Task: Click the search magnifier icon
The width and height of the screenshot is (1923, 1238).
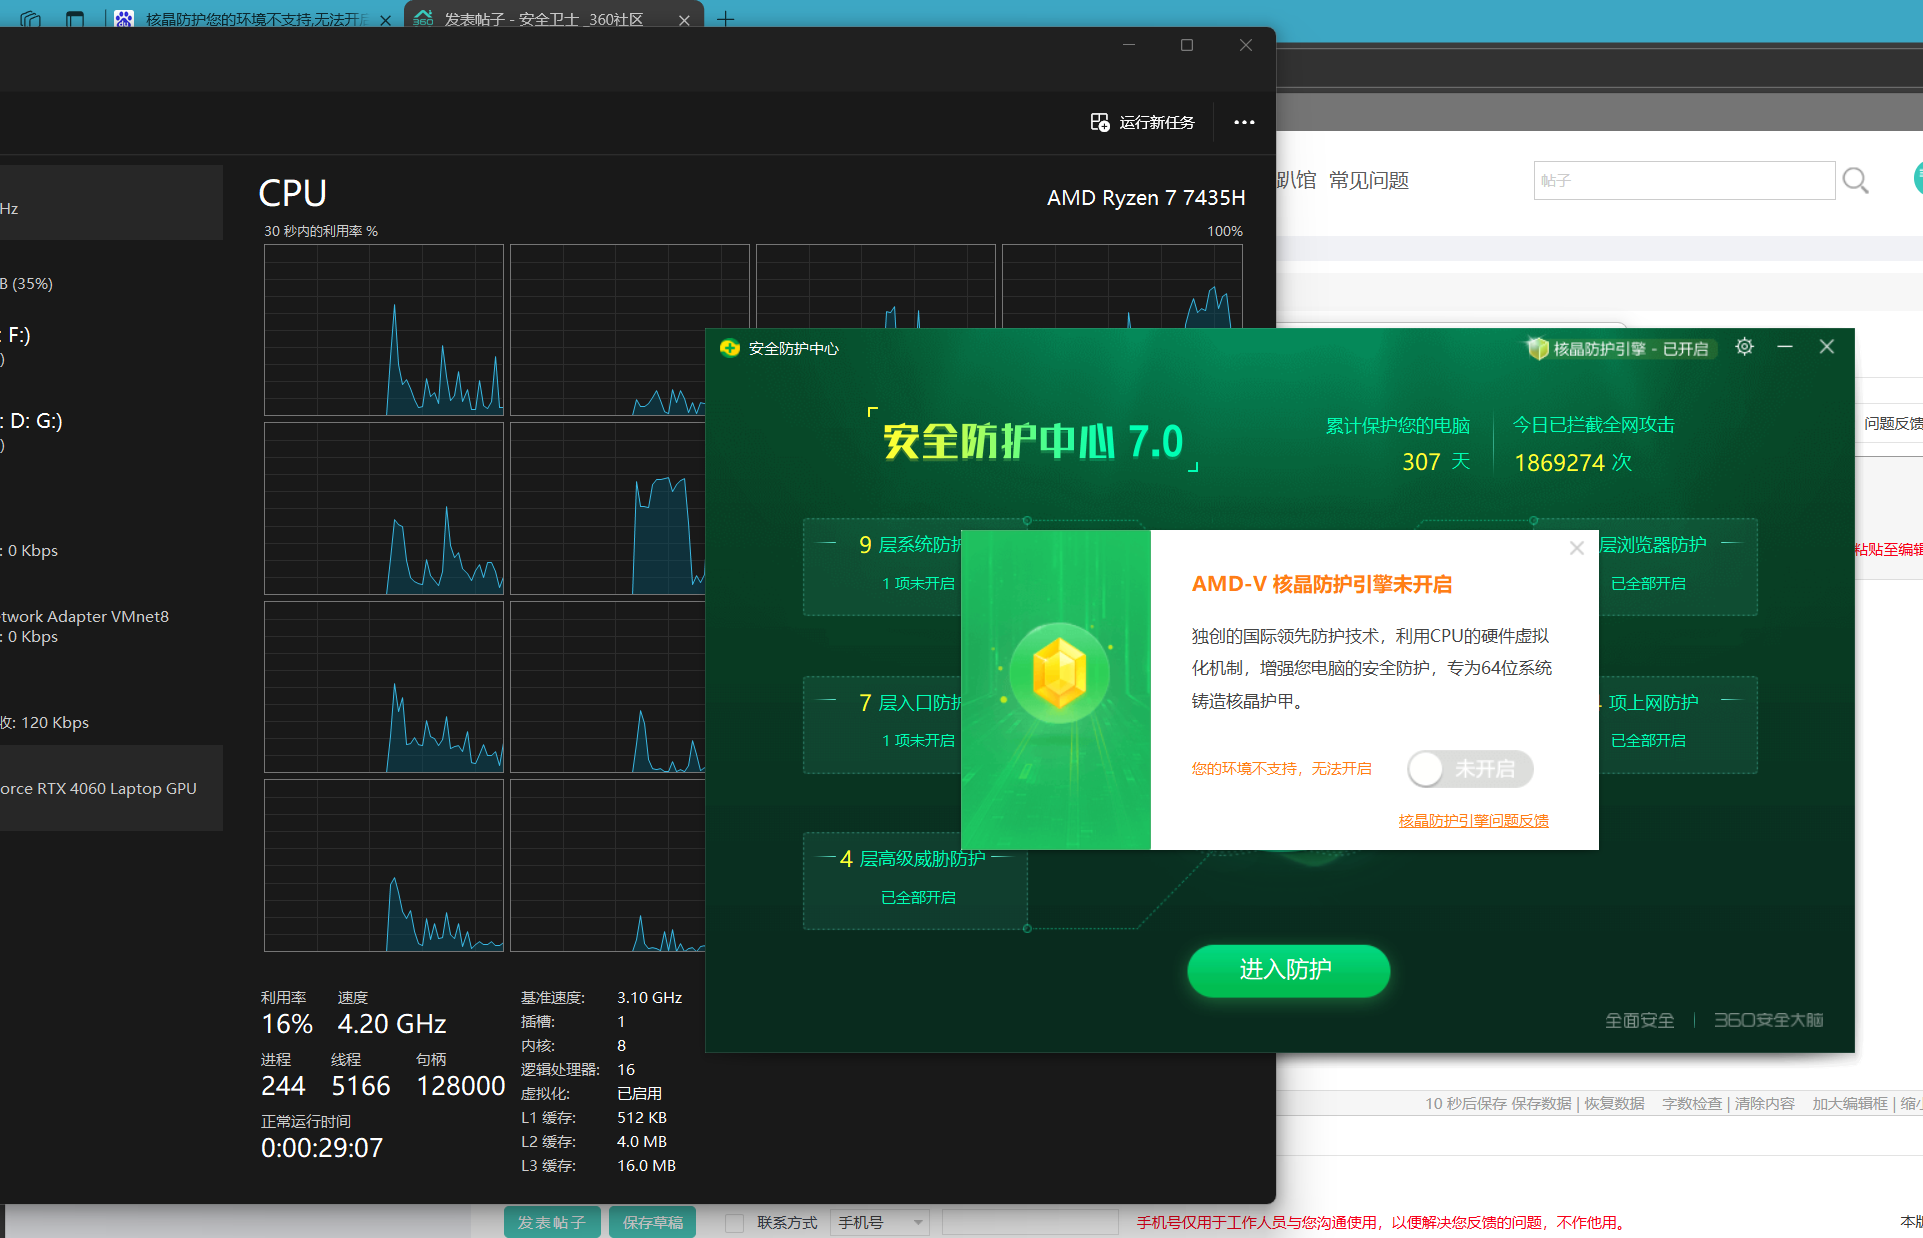Action: [1855, 181]
